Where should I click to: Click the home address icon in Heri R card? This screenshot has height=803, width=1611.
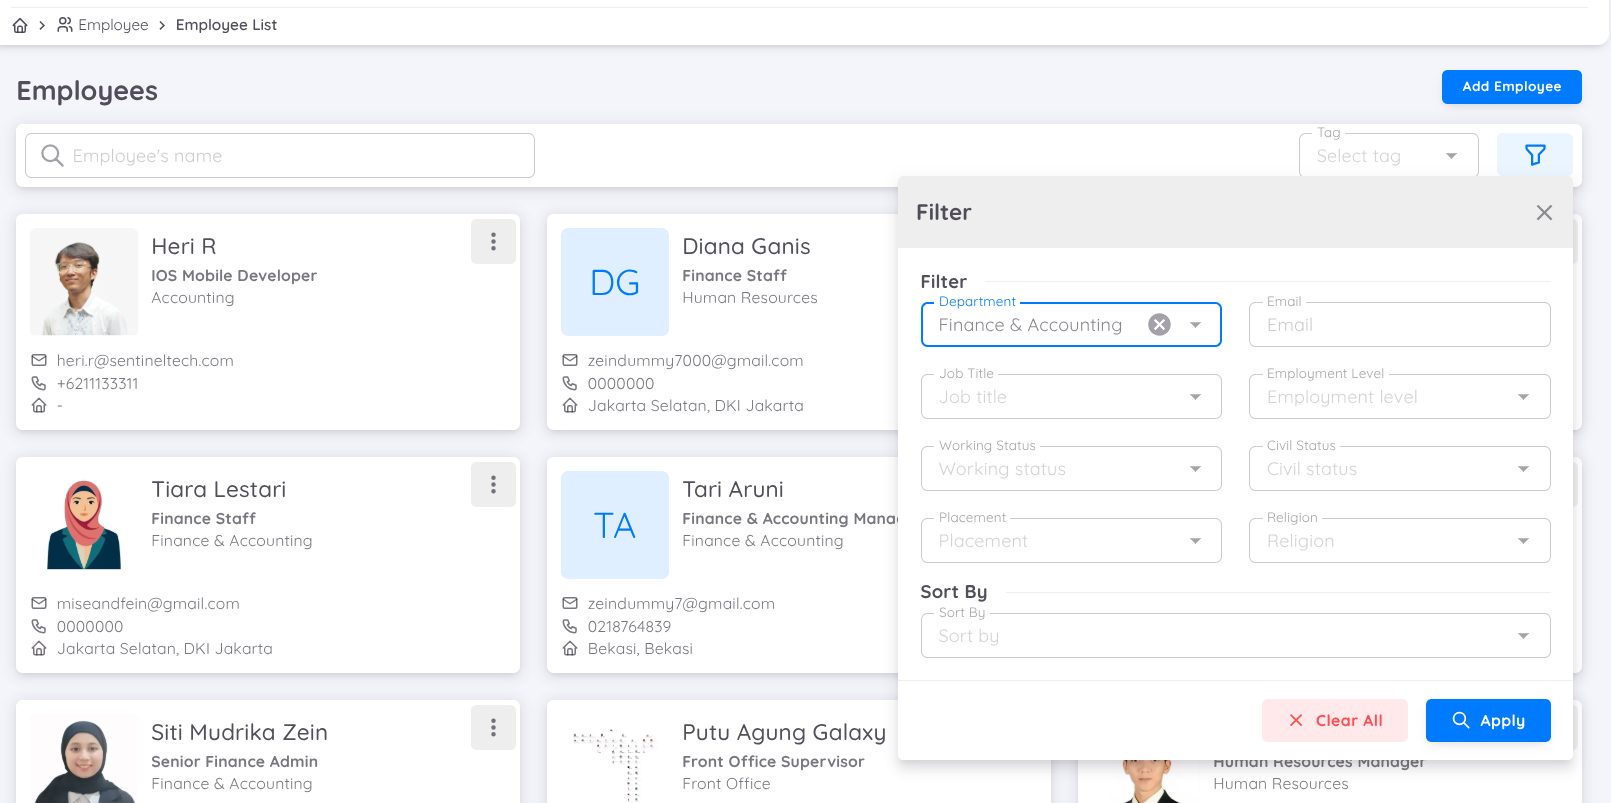[39, 405]
